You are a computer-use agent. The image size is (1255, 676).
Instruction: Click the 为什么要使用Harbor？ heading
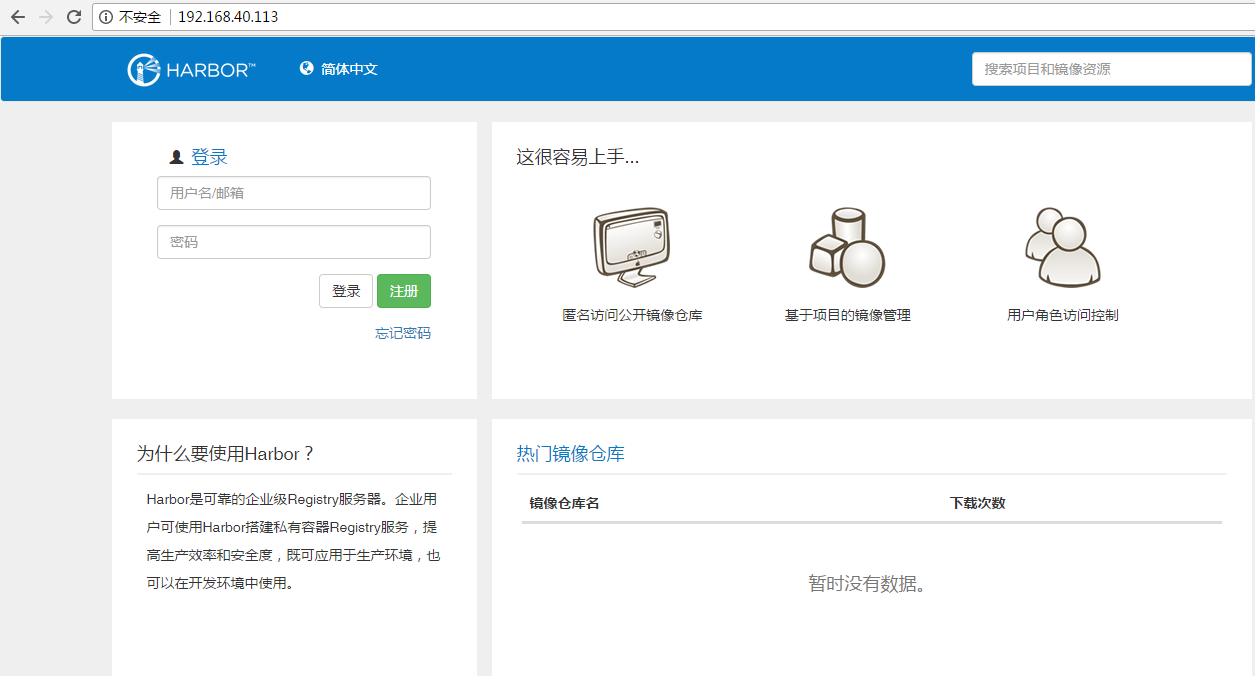[x=226, y=454]
